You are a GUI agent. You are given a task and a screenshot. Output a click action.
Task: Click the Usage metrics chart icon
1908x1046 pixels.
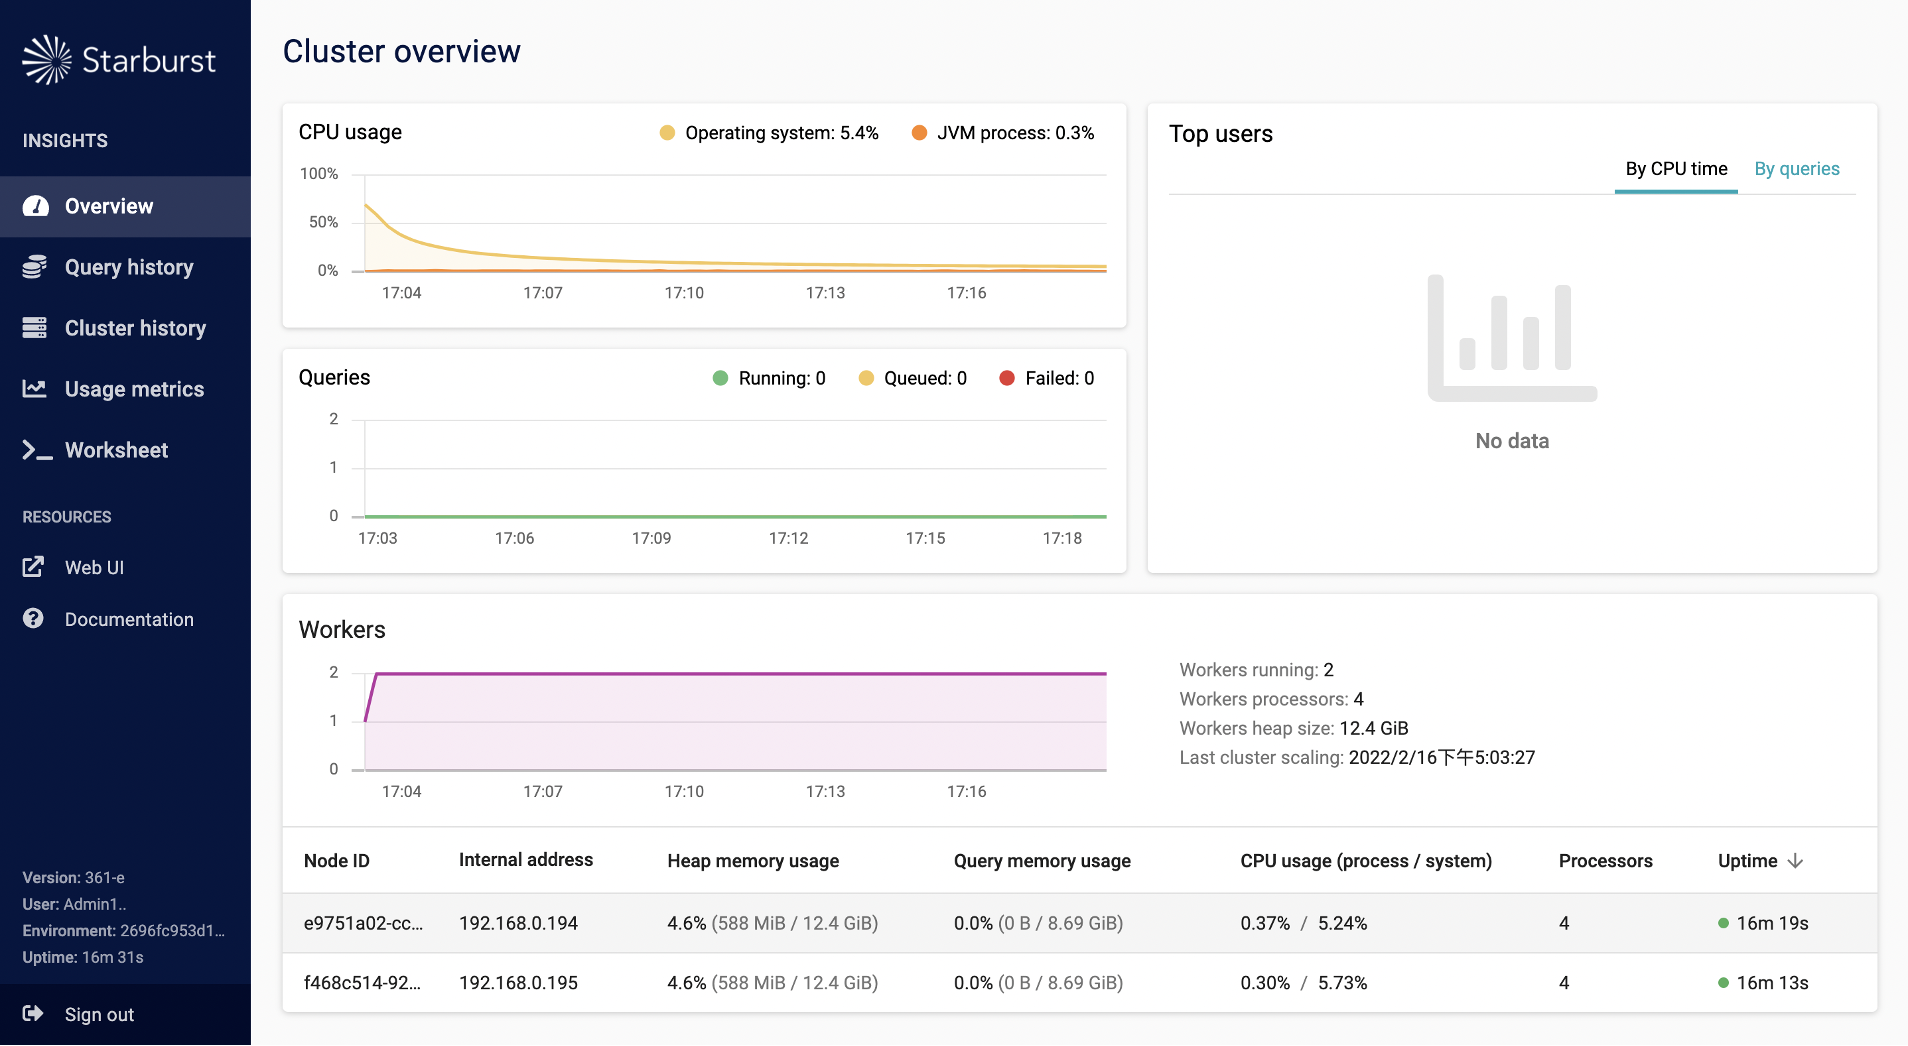35,389
